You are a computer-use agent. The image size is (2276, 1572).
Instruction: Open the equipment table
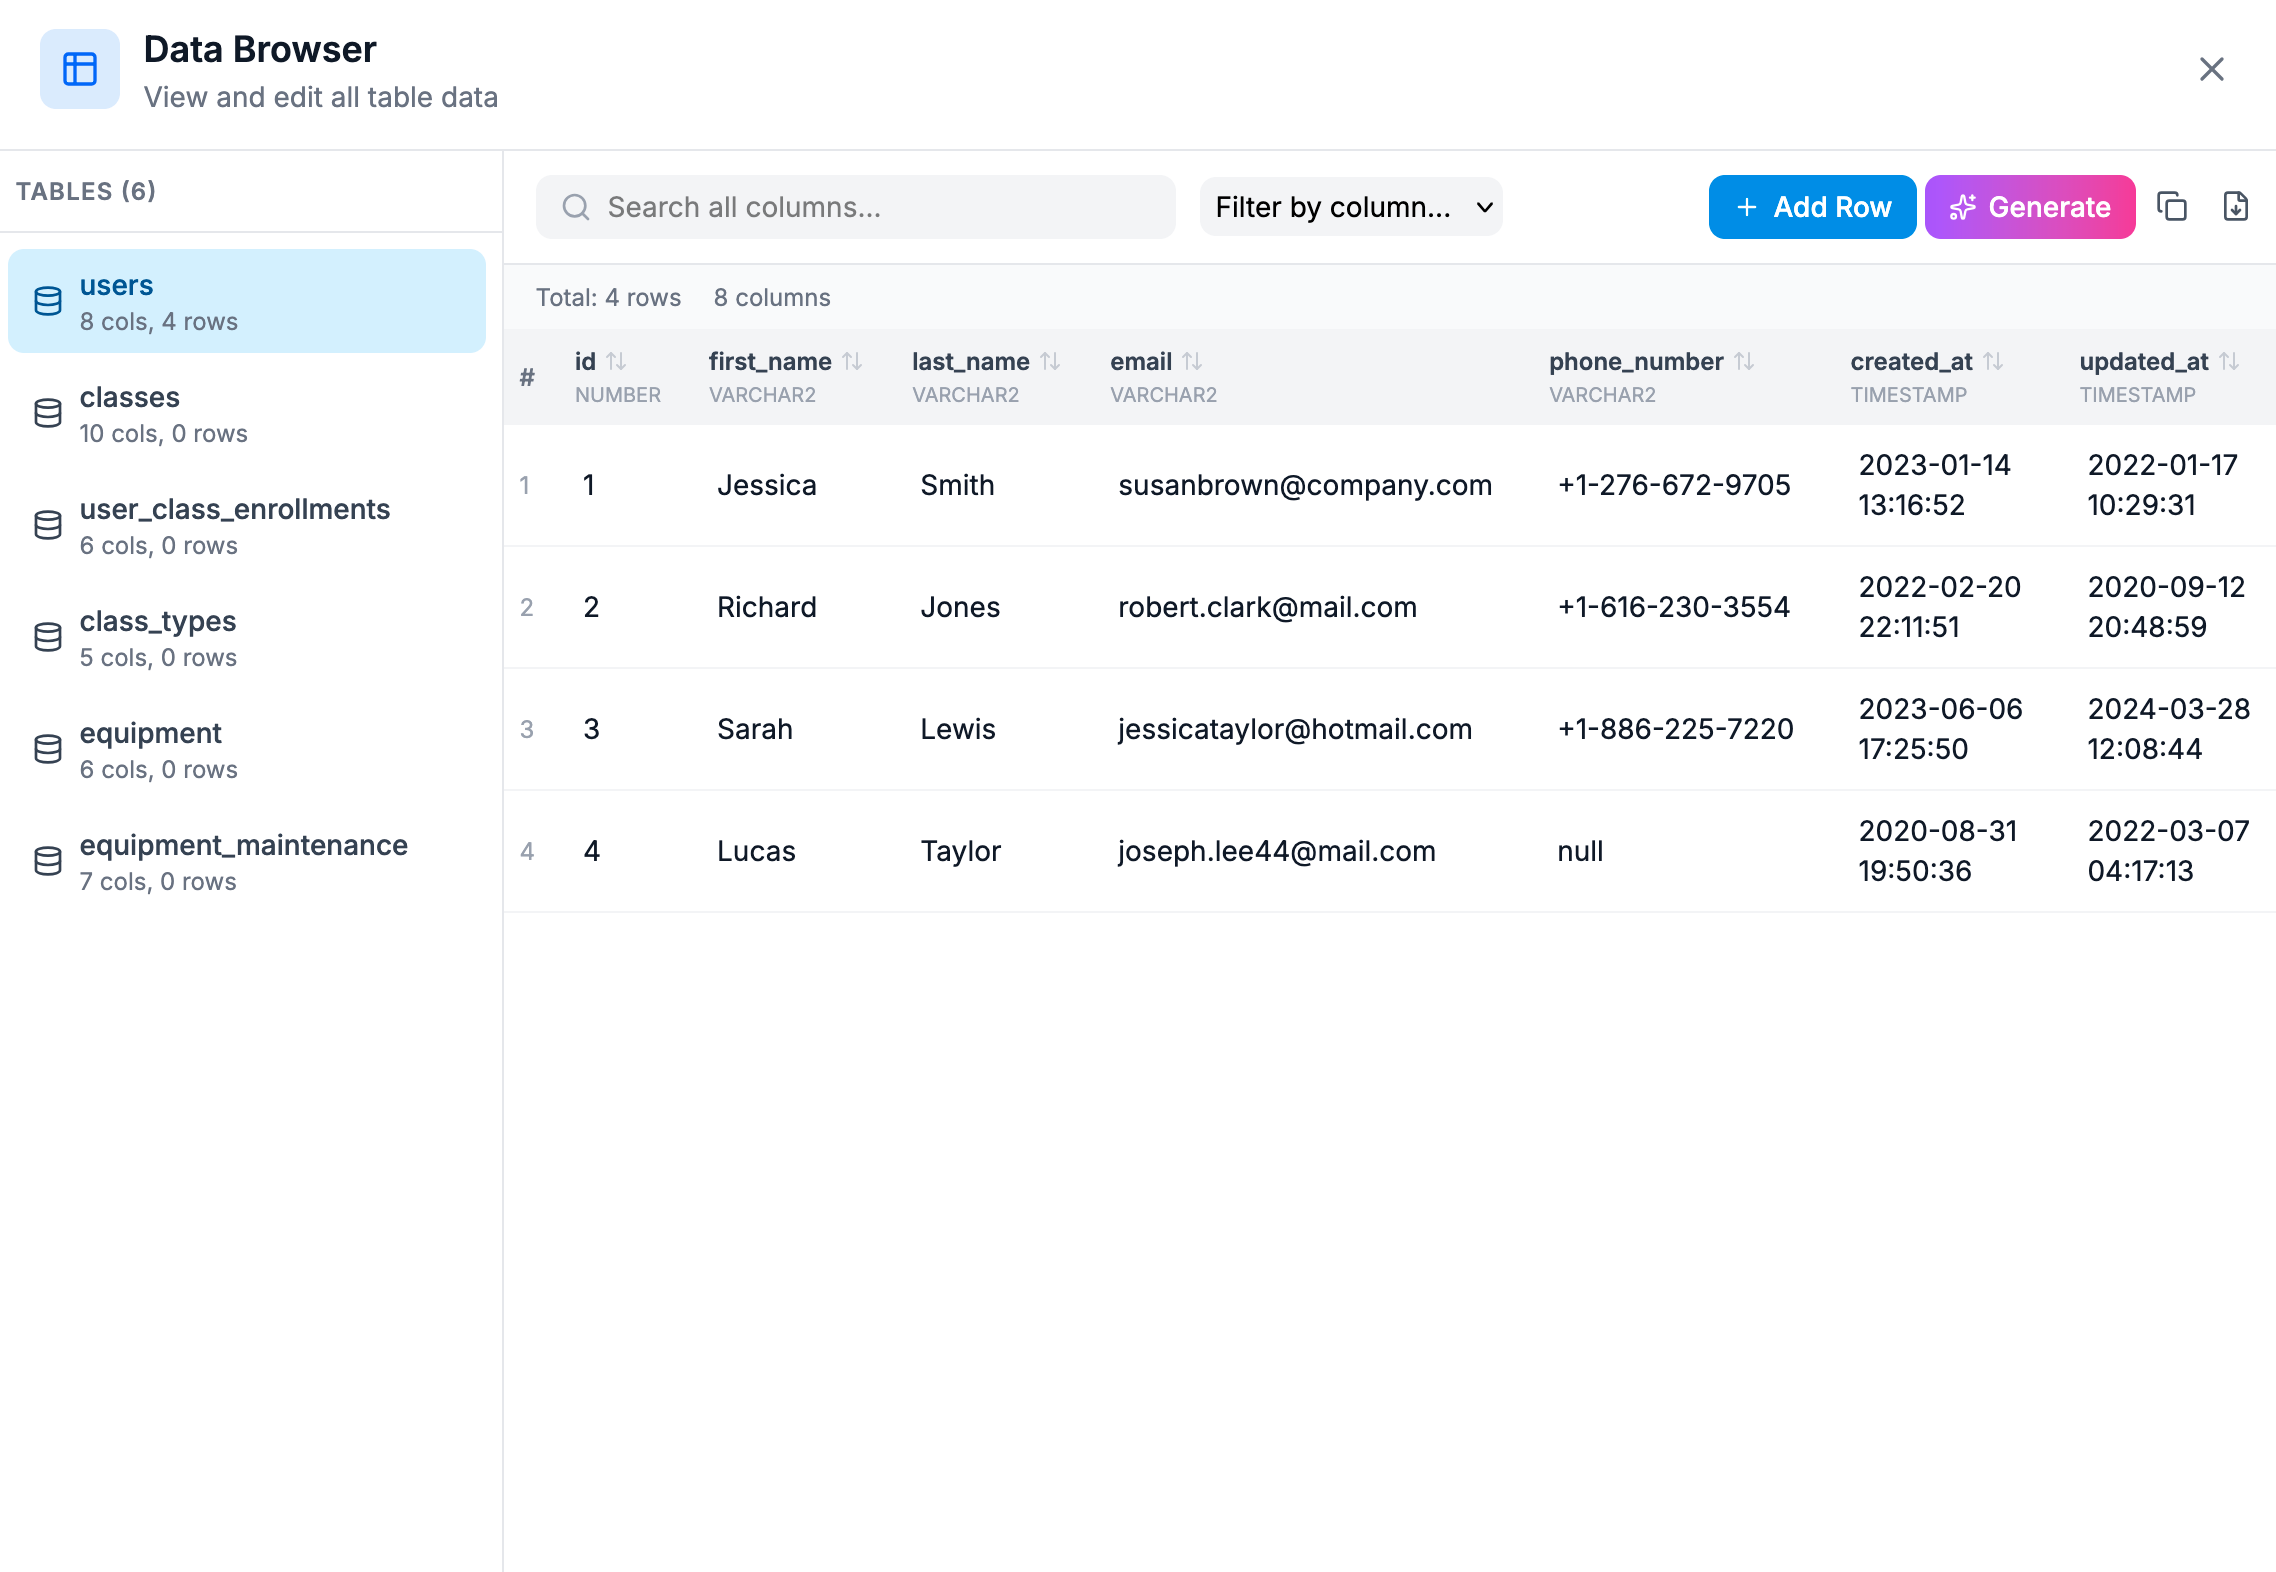pyautogui.click(x=246, y=750)
